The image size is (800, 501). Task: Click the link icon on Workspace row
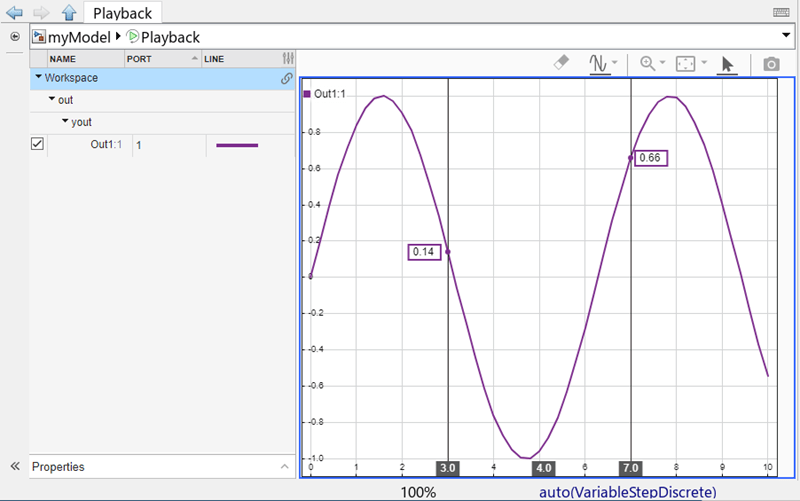(x=286, y=78)
